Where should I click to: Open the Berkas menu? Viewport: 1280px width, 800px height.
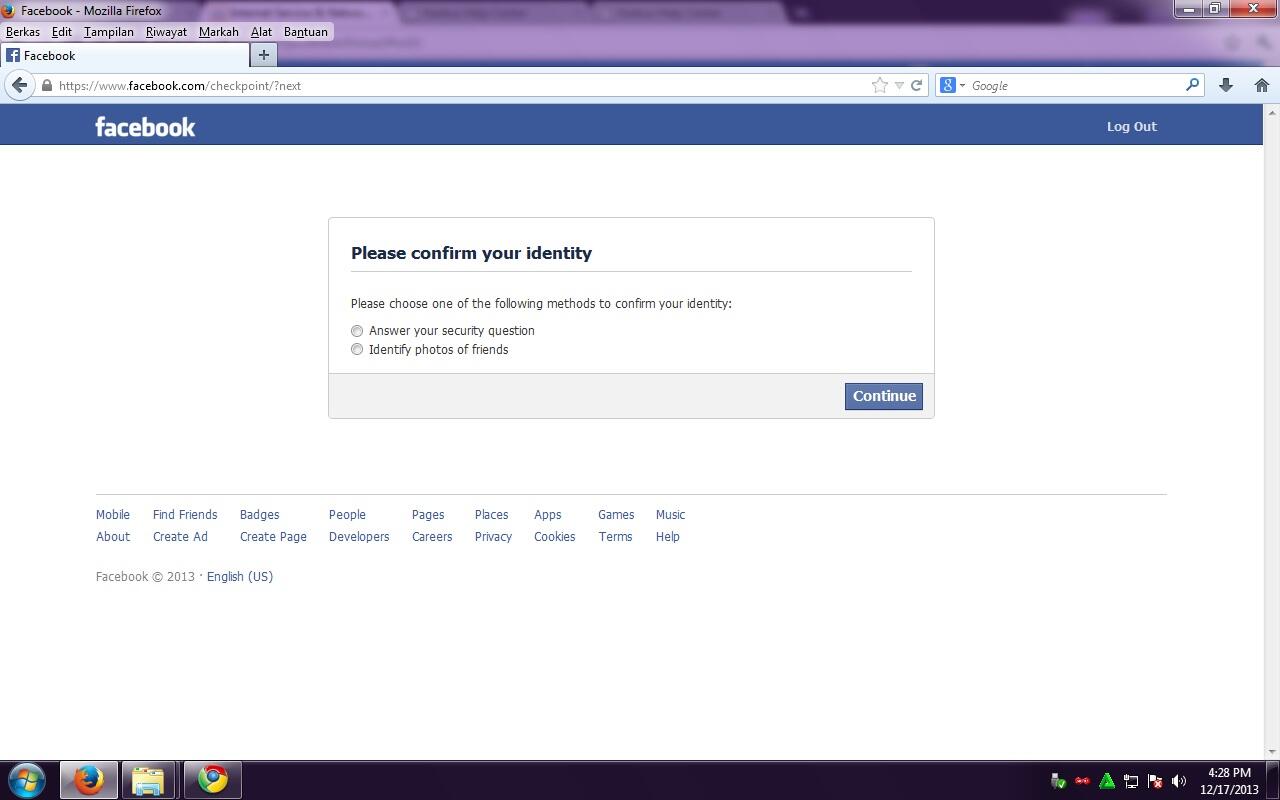pos(23,32)
